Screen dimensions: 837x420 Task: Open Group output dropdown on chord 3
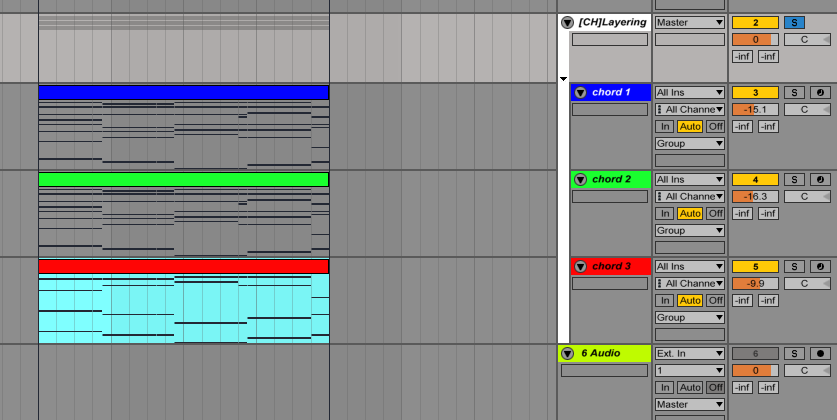(690, 318)
